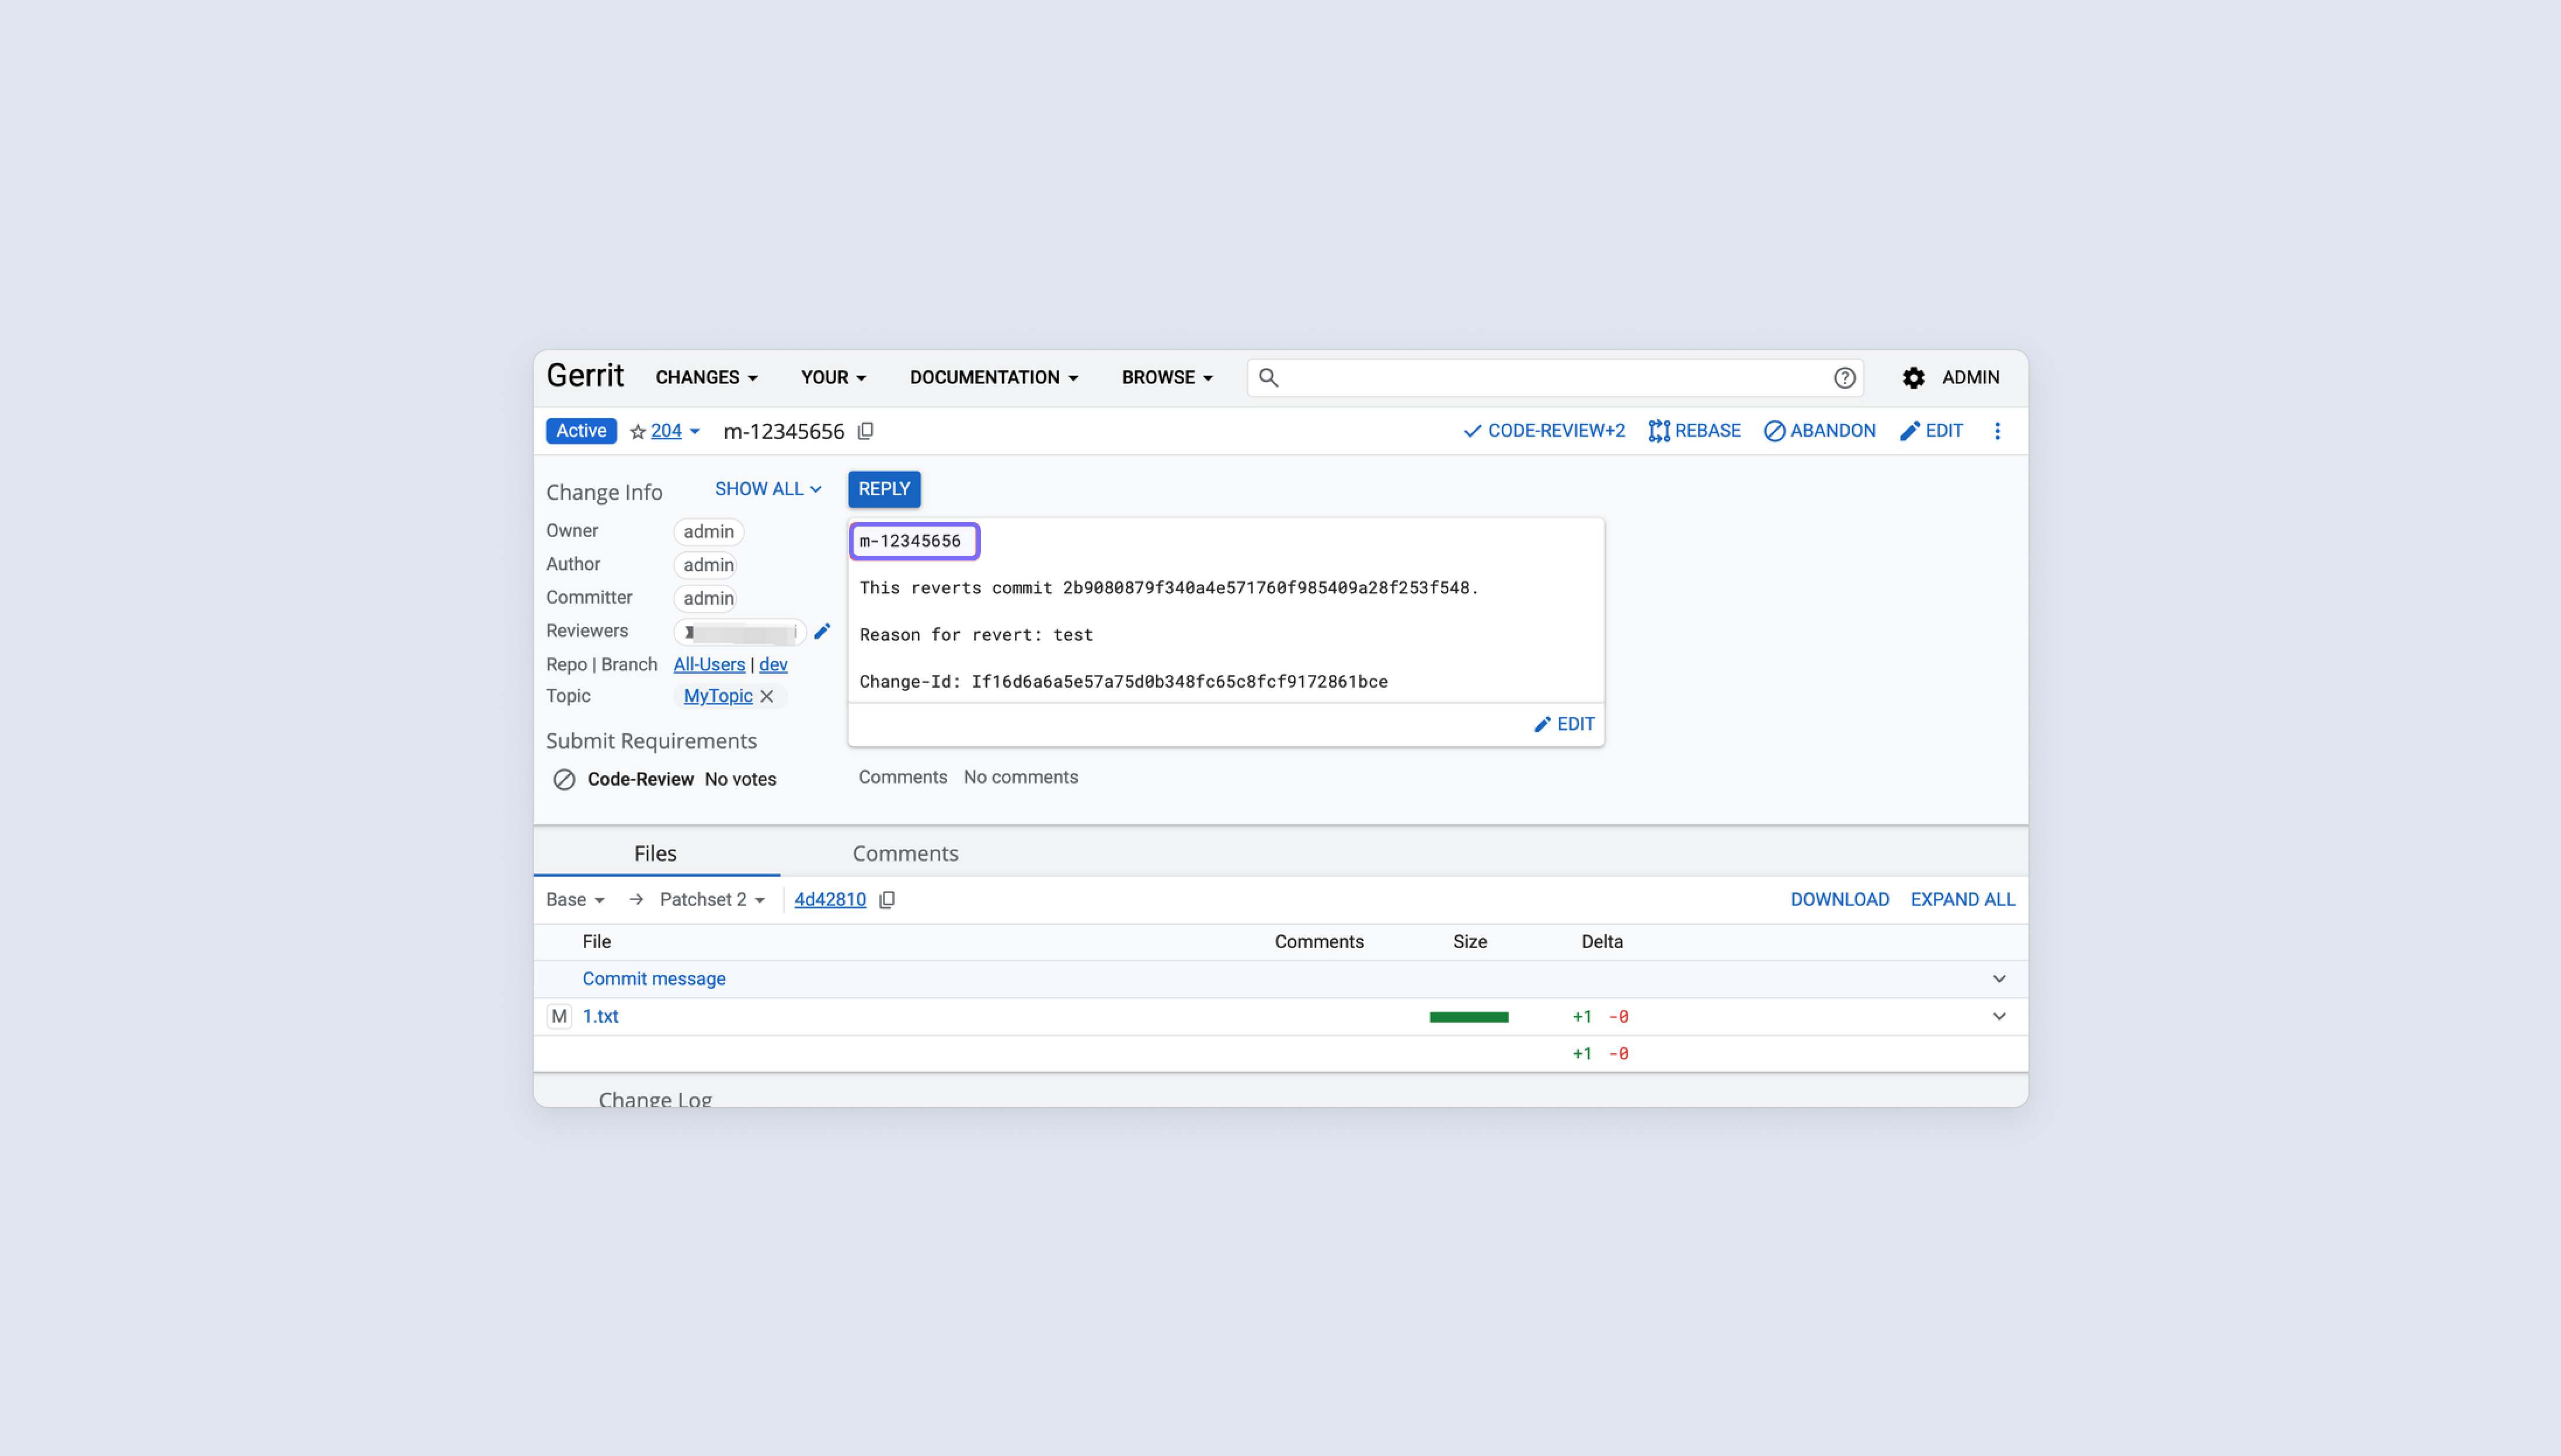2561x1456 pixels.
Task: Click the "Reason for revert: test" line
Action: 976,635
